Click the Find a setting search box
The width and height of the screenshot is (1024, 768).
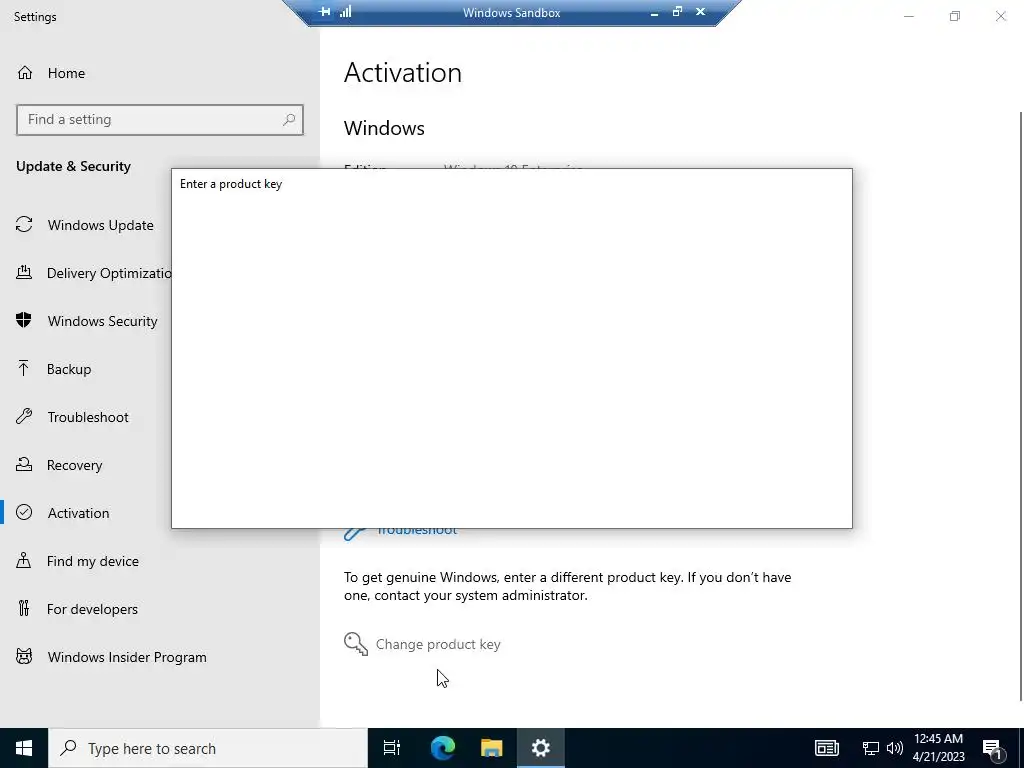160,120
